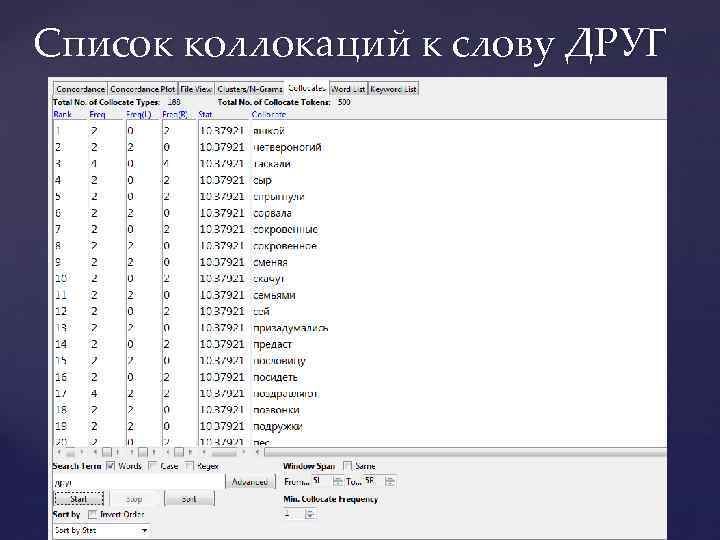Adjust the window span To stepper

[390, 482]
